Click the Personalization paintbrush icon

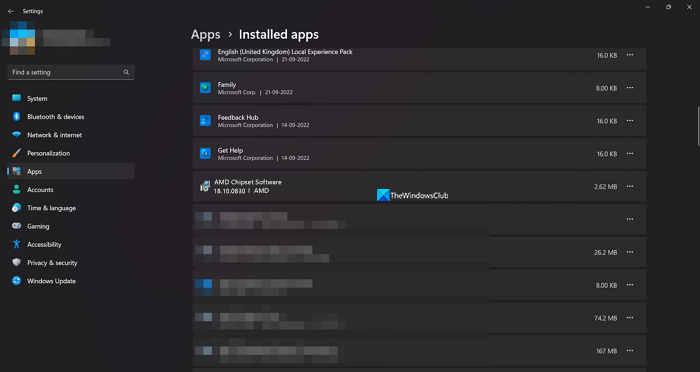click(x=17, y=153)
